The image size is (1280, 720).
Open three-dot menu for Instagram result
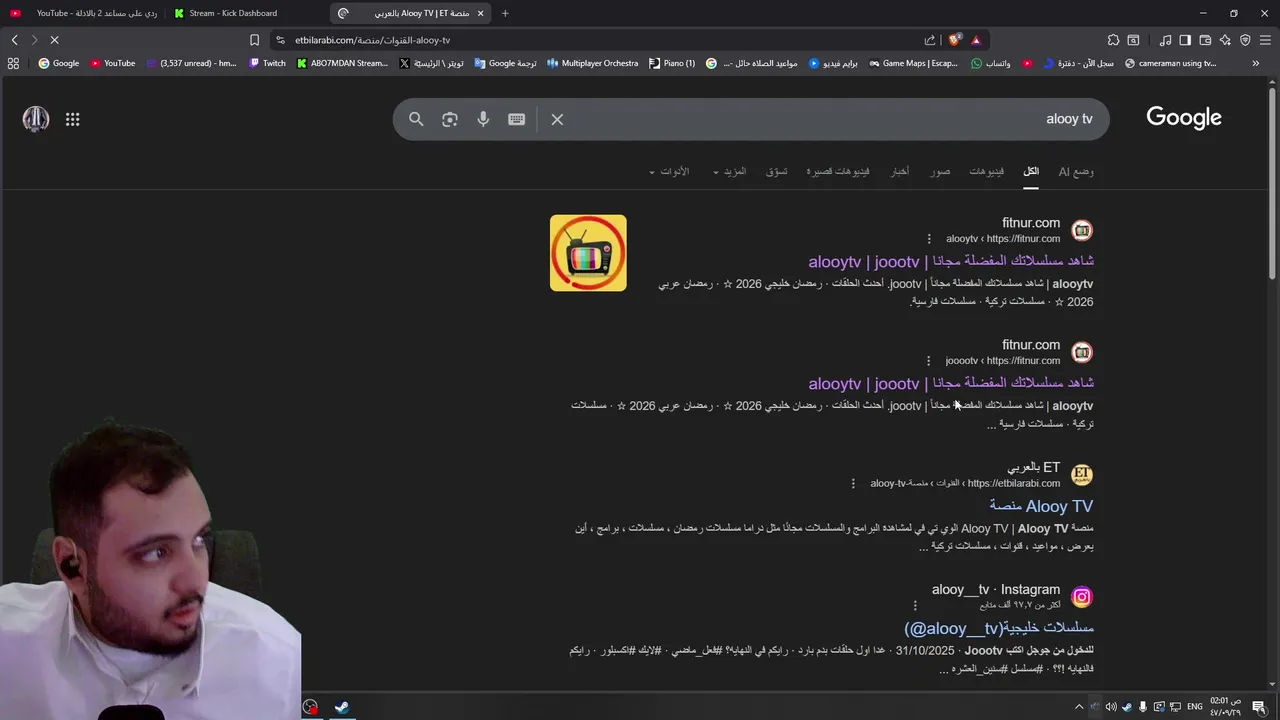click(x=915, y=605)
